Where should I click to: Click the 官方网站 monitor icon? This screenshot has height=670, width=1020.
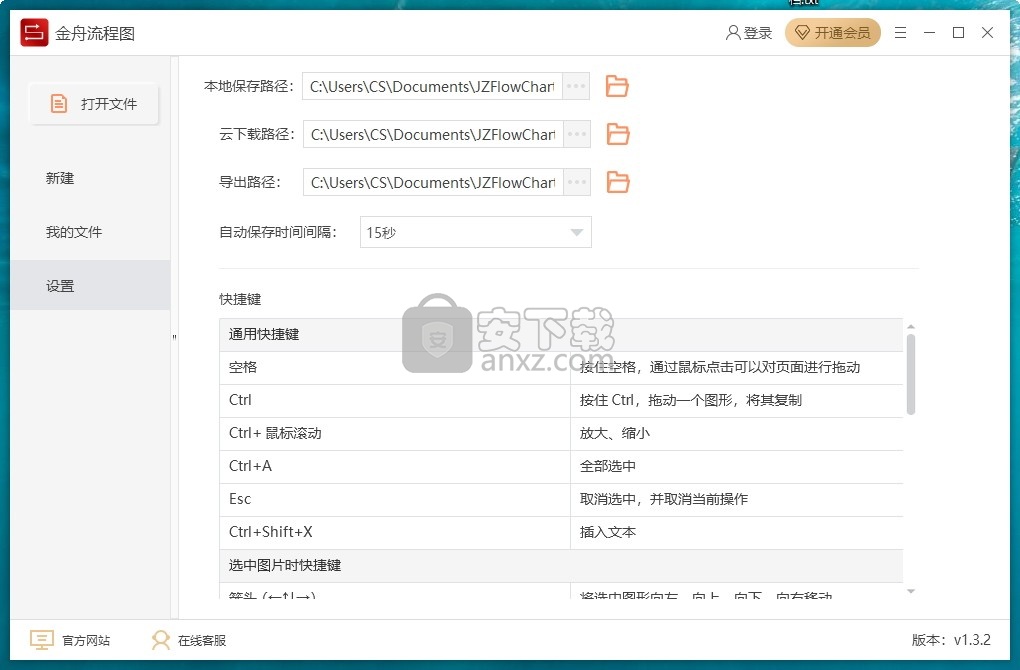pyautogui.click(x=42, y=640)
